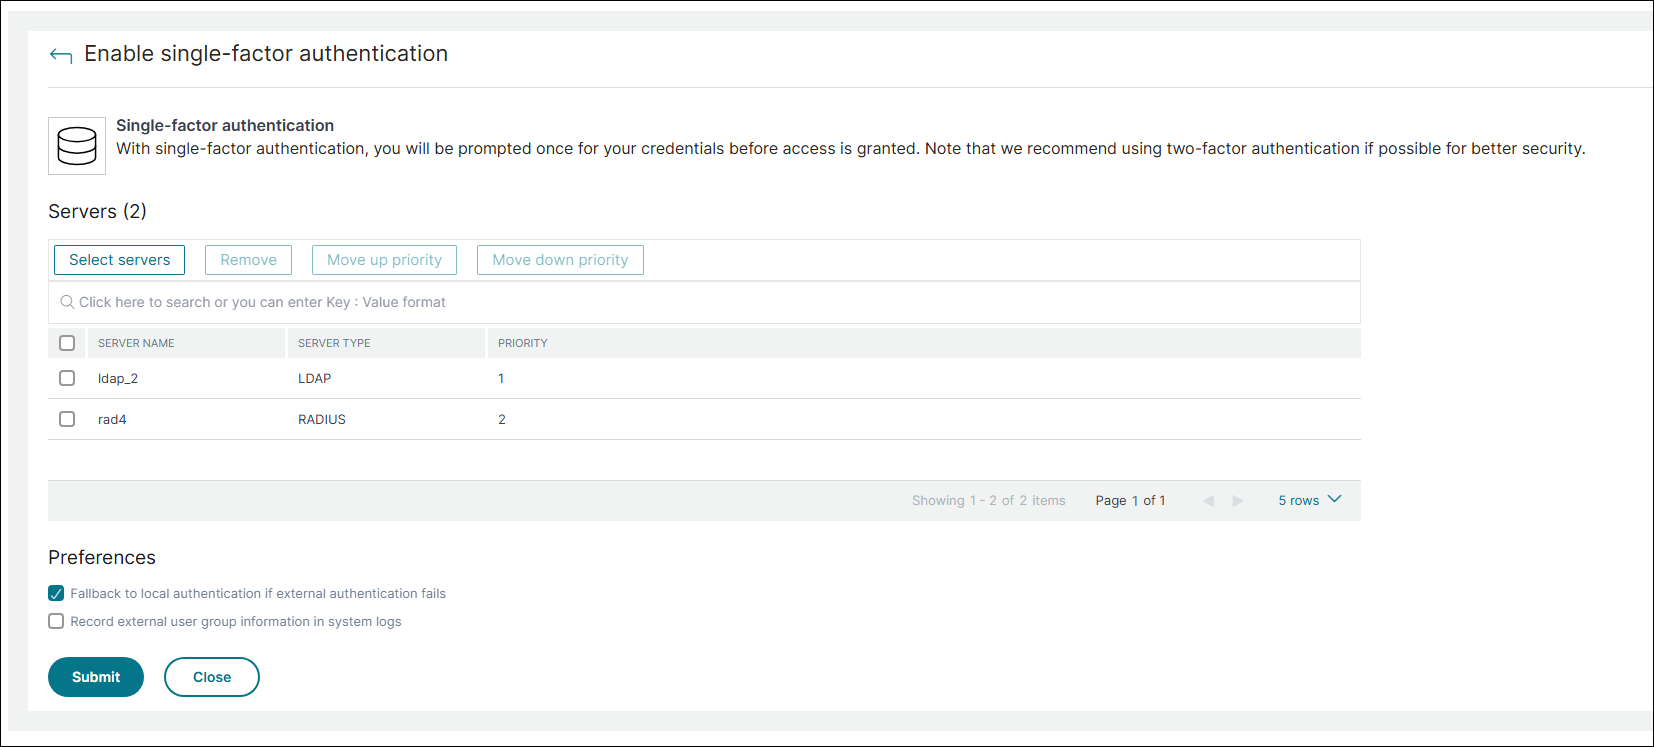
Task: Click the rad4 server name
Action: (112, 419)
